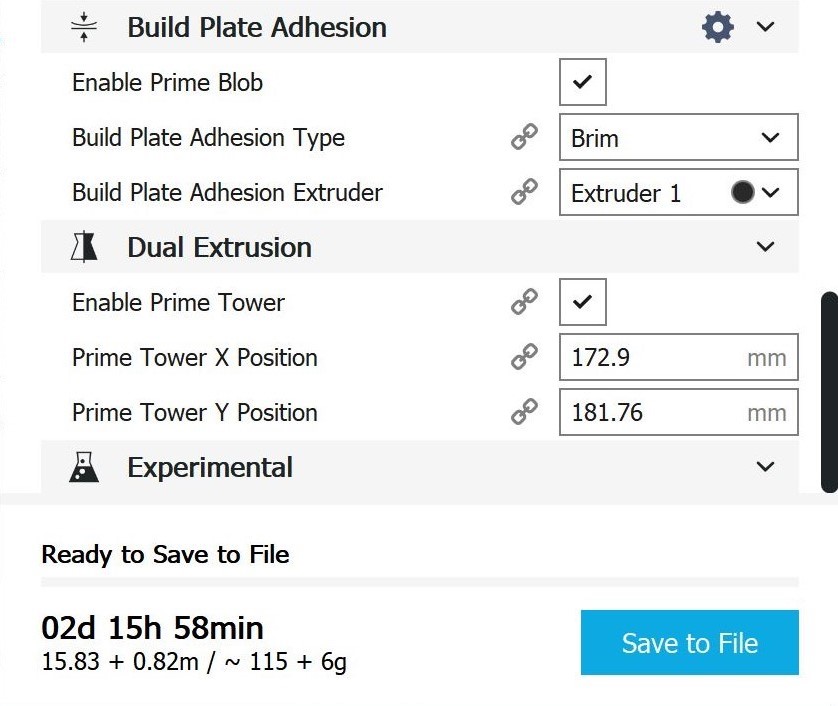Open the Build Plate Adhesion Type dropdown
Screen dimensions: 838x706
(x=678, y=137)
